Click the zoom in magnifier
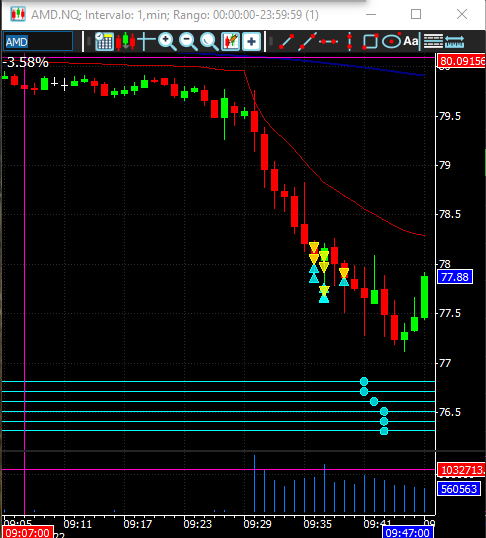486x538 pixels. click(167, 42)
